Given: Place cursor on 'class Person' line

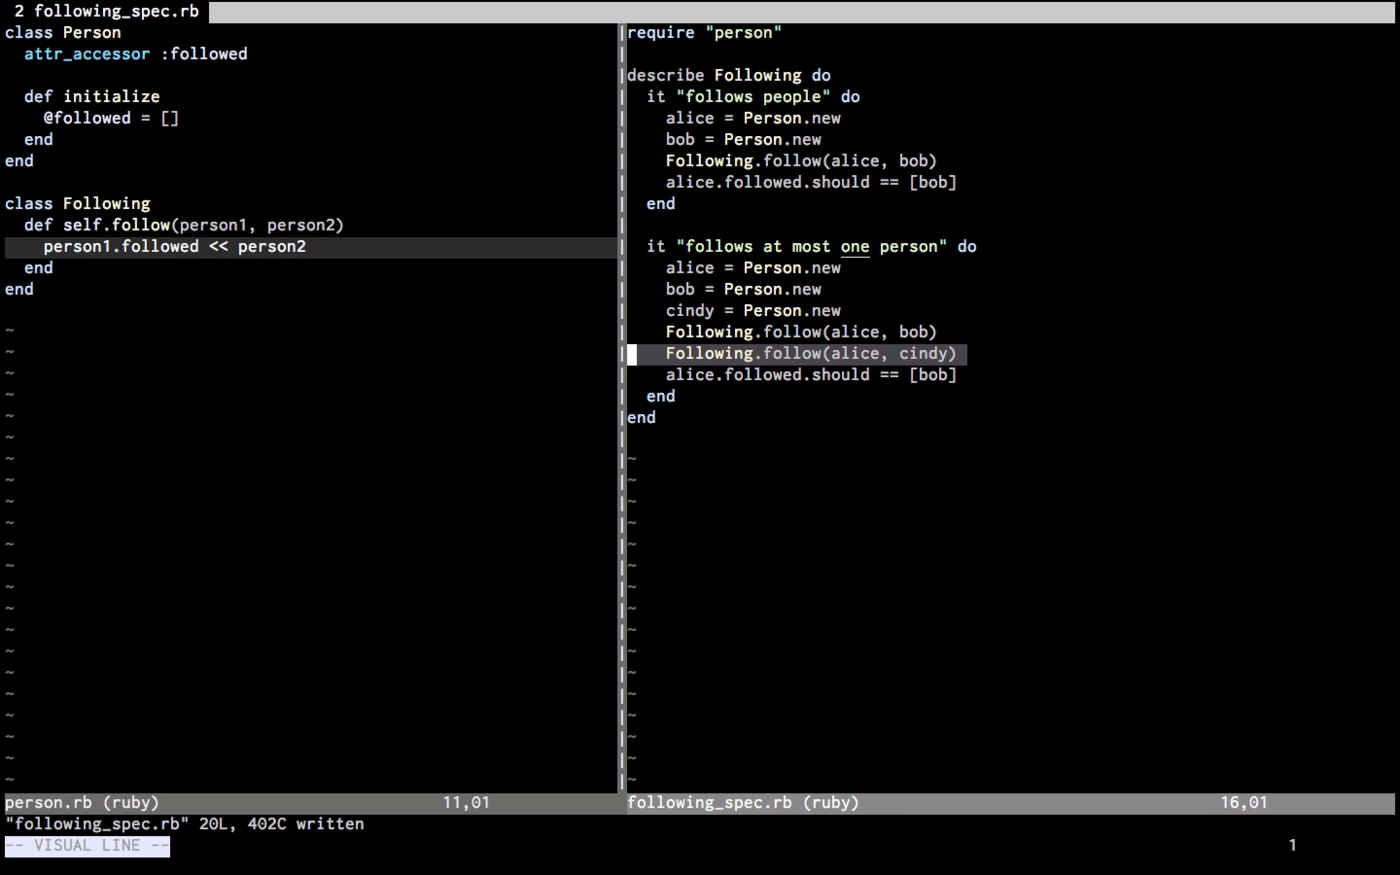Looking at the screenshot, I should tap(63, 33).
